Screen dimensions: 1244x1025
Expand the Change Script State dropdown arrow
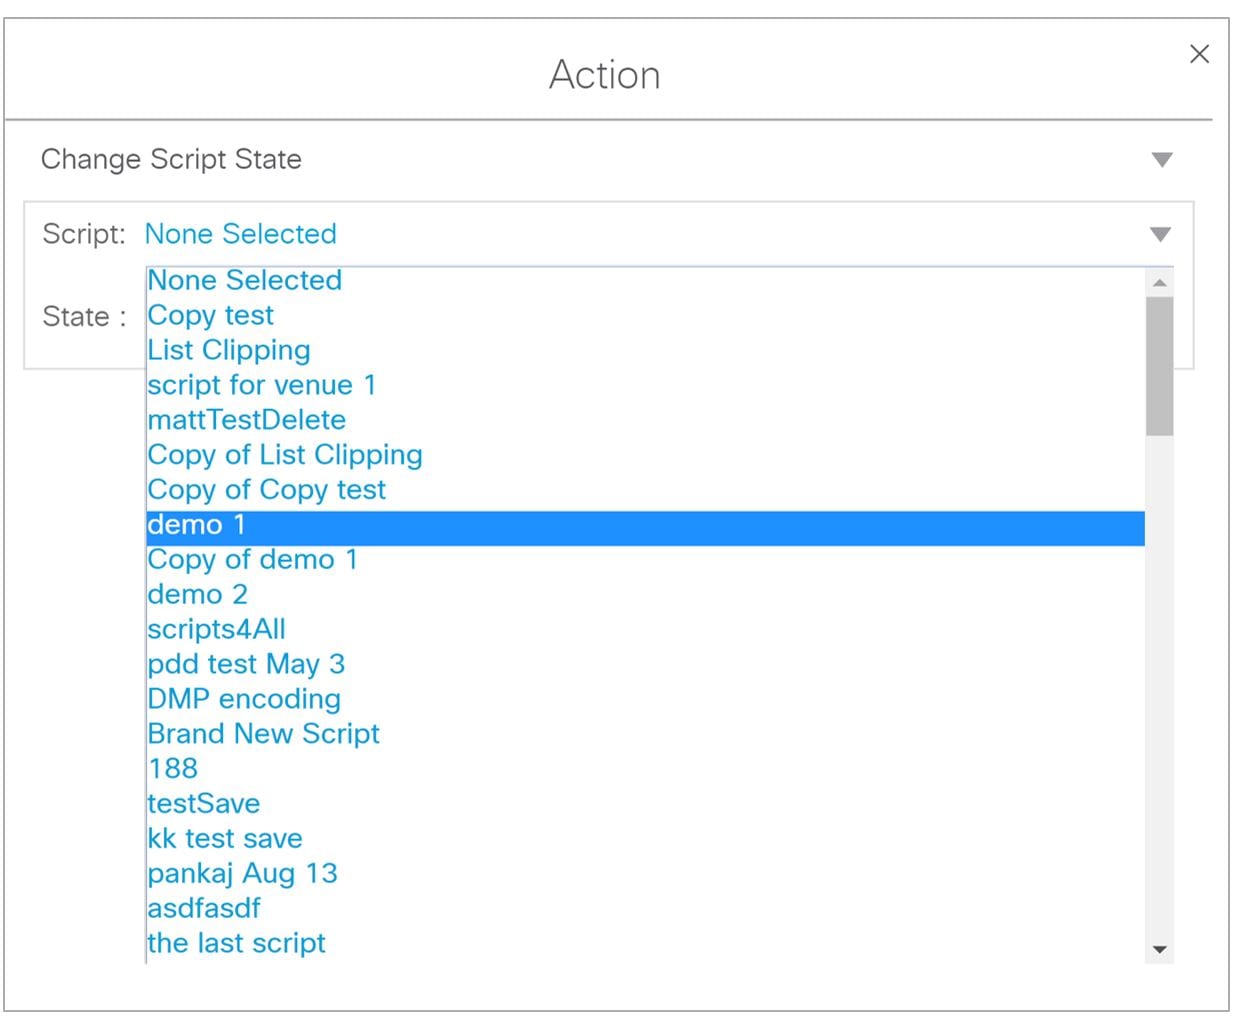click(1161, 160)
